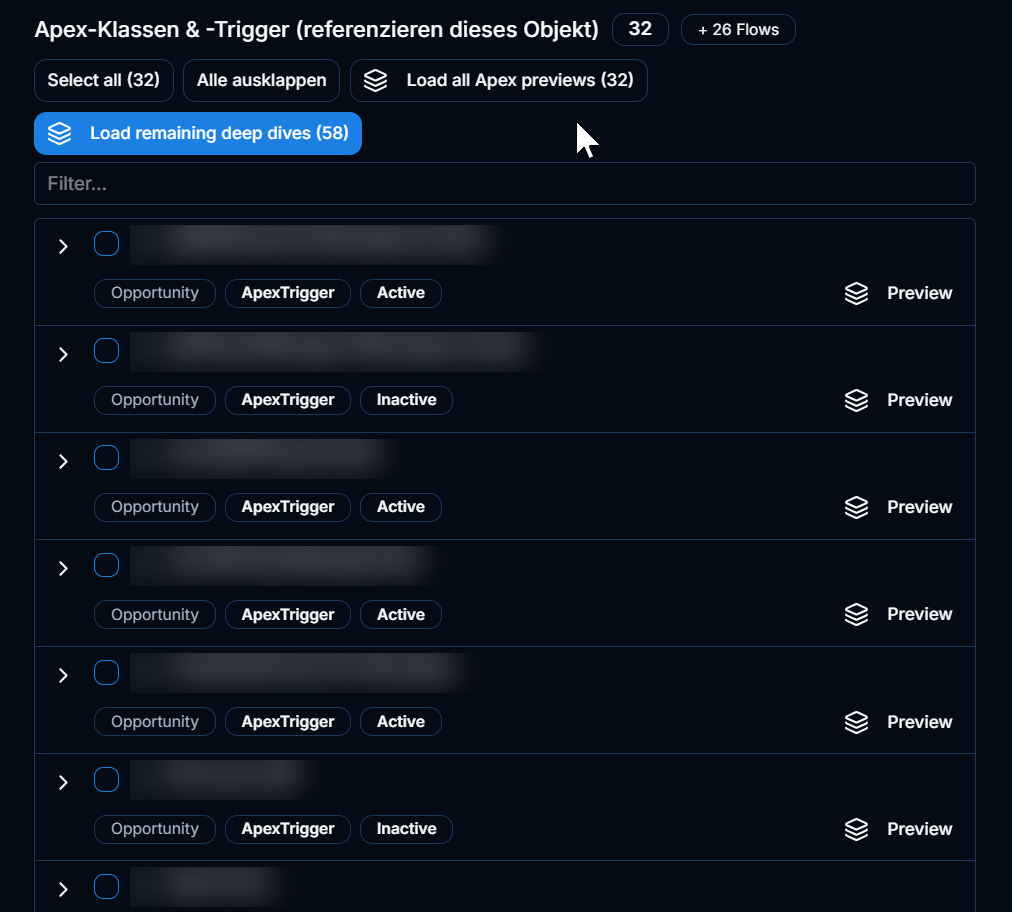Viewport: 1012px width, 912px height.
Task: Expand the second trigger row (Inactive) chevron
Action: coord(63,354)
